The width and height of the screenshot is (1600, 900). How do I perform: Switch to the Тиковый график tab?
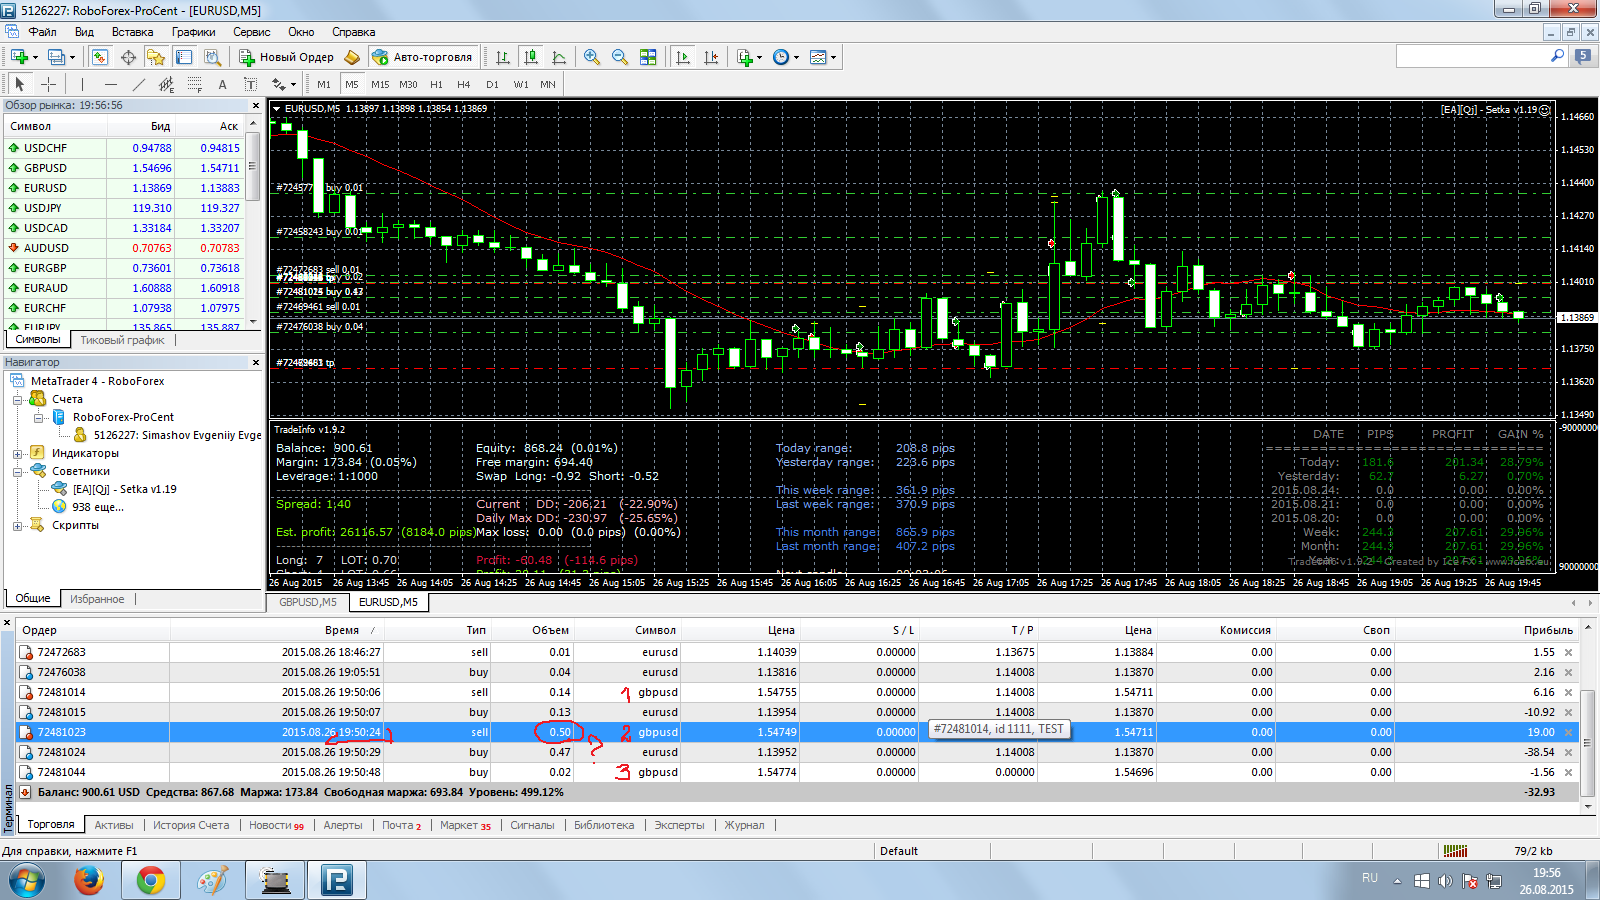coord(122,340)
